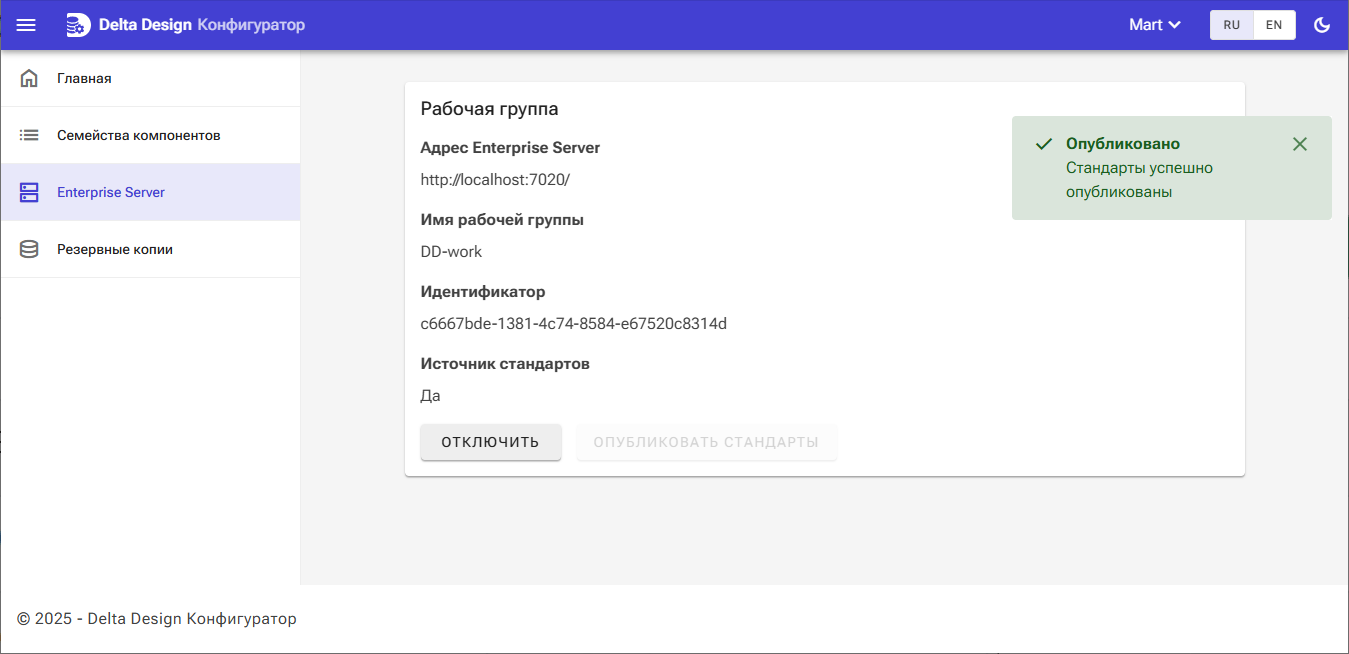Open Семейства компонентов section

[150, 135]
